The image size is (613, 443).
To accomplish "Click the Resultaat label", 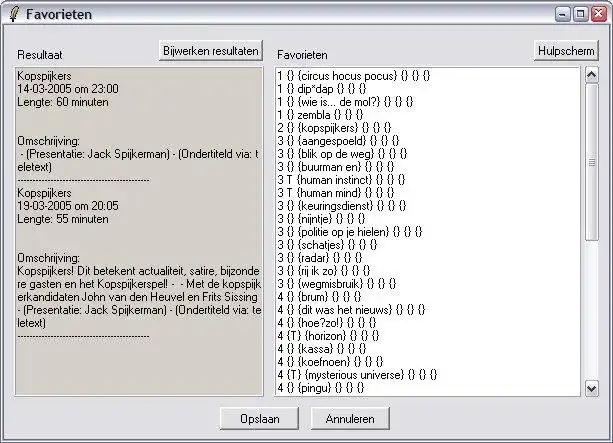I will 39,55.
